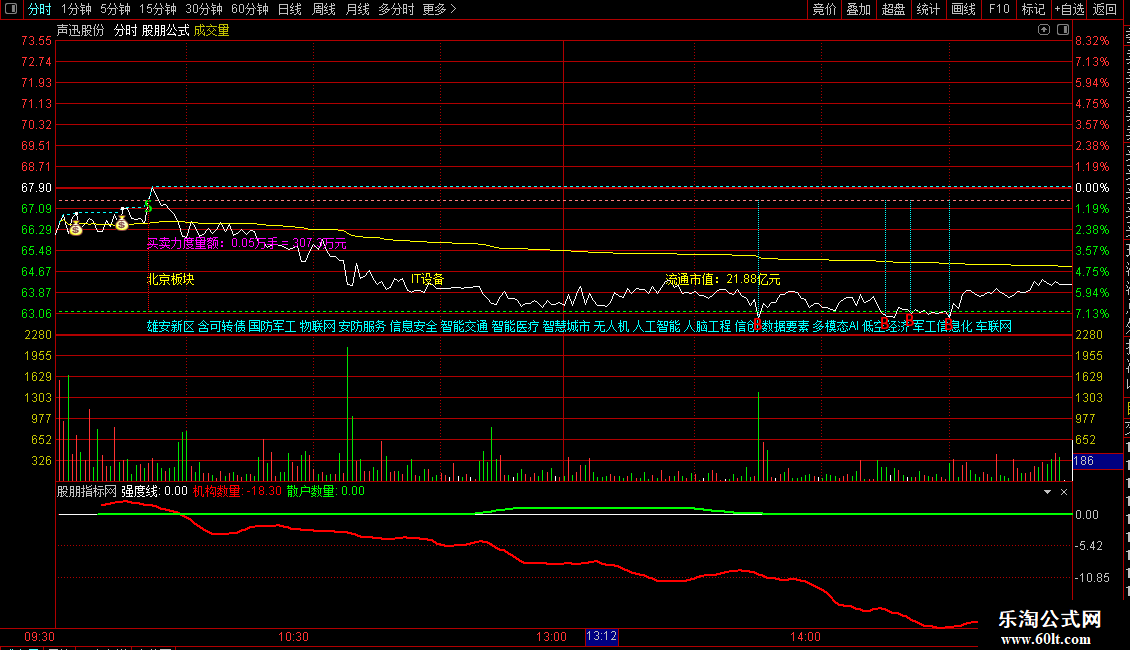Expand the 更多 periods menu
Image resolution: width=1130 pixels, height=650 pixels.
pos(439,9)
